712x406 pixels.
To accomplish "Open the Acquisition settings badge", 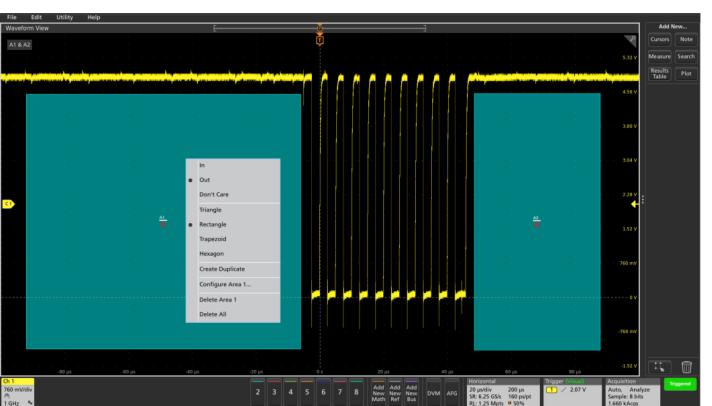I will pos(633,392).
